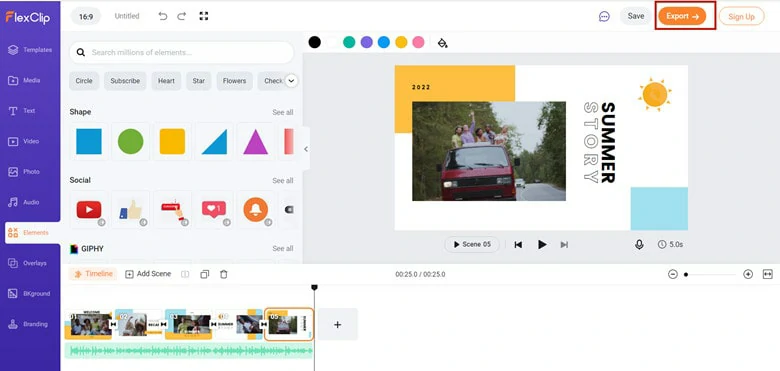Open the 16:9 aspect ratio selector
The width and height of the screenshot is (780, 371).
point(86,16)
